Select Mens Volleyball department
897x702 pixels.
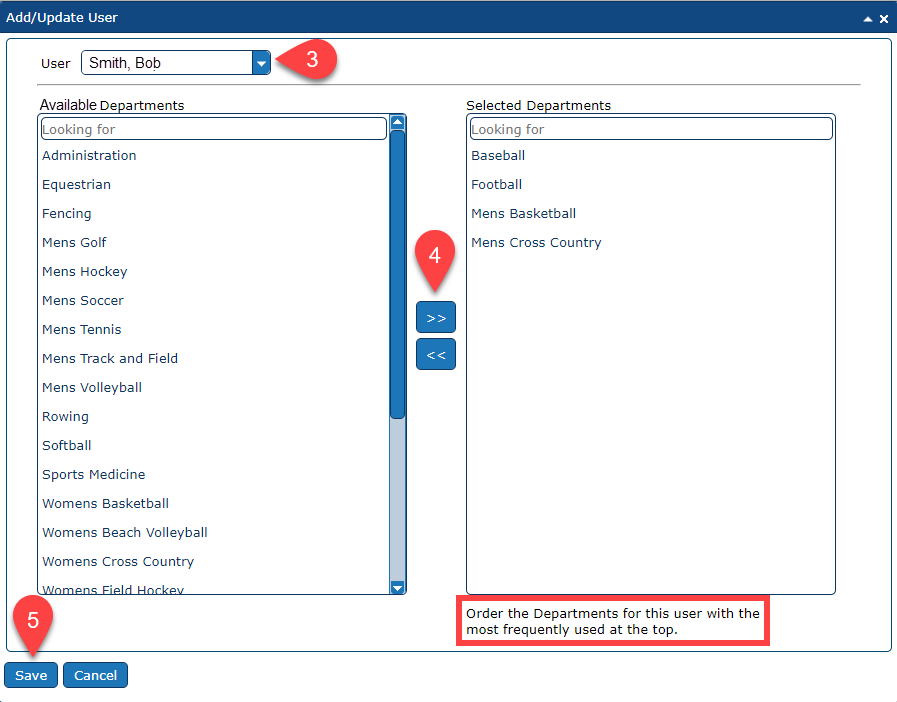point(92,388)
